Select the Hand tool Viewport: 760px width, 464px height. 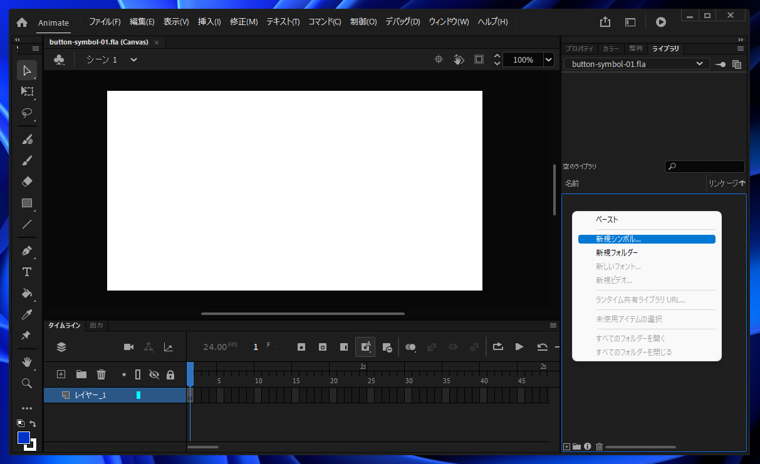click(x=27, y=362)
